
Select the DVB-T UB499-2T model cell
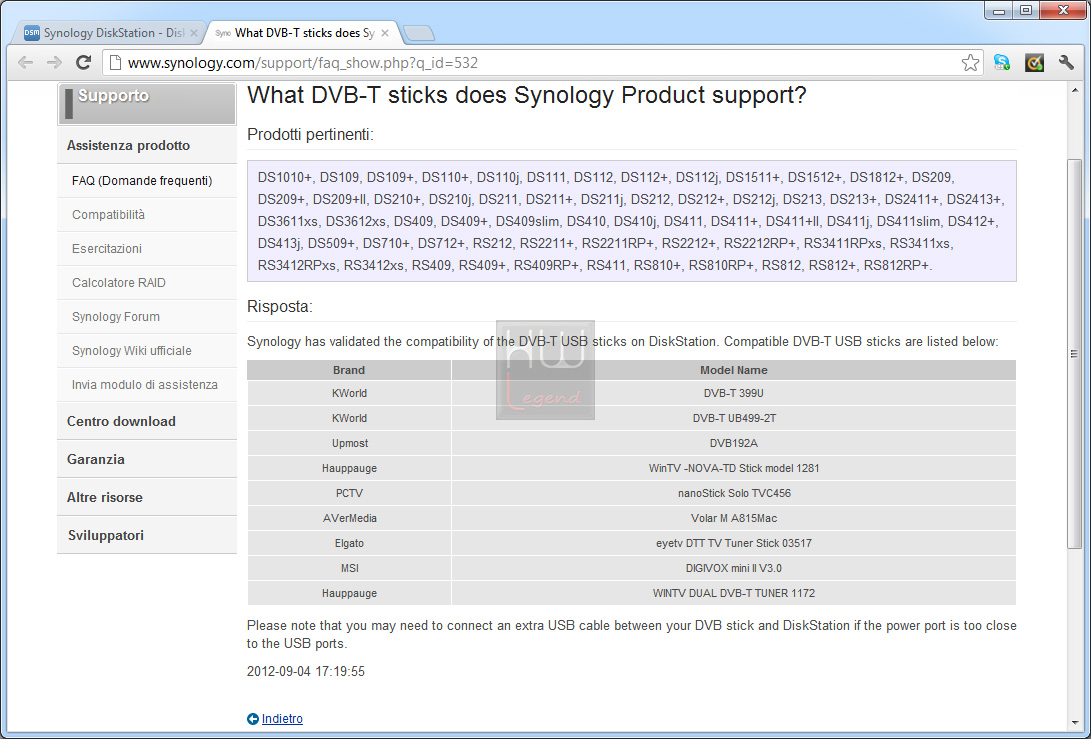[733, 418]
